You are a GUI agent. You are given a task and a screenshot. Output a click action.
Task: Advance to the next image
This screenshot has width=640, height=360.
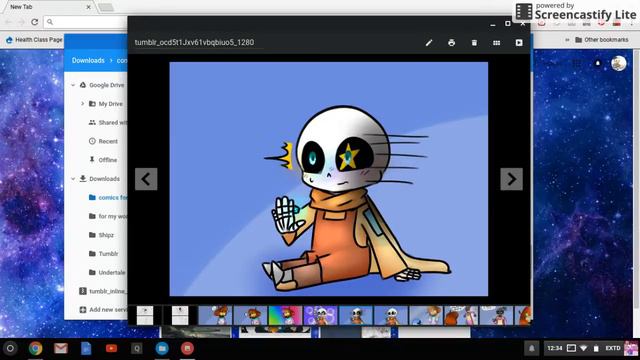[x=511, y=179]
